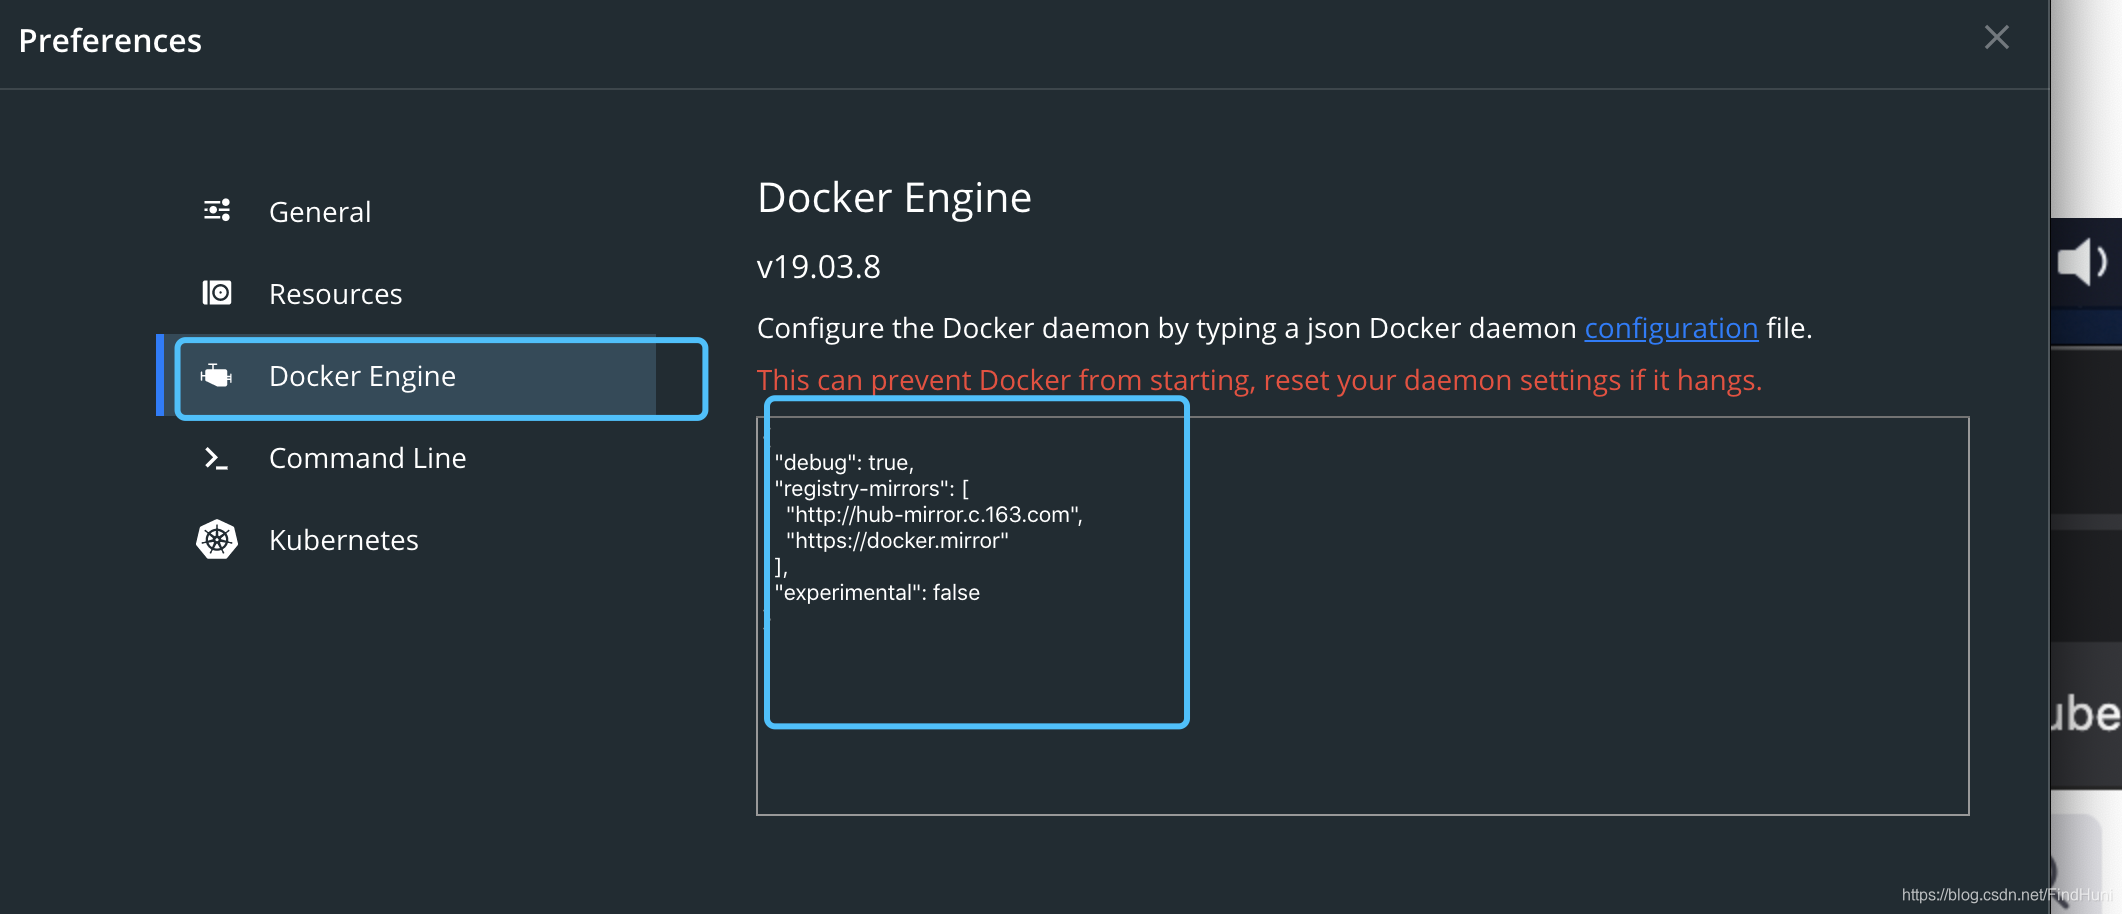Click the hub-mirror.c.163.com mirror entry
2122x914 pixels.
[934, 514]
